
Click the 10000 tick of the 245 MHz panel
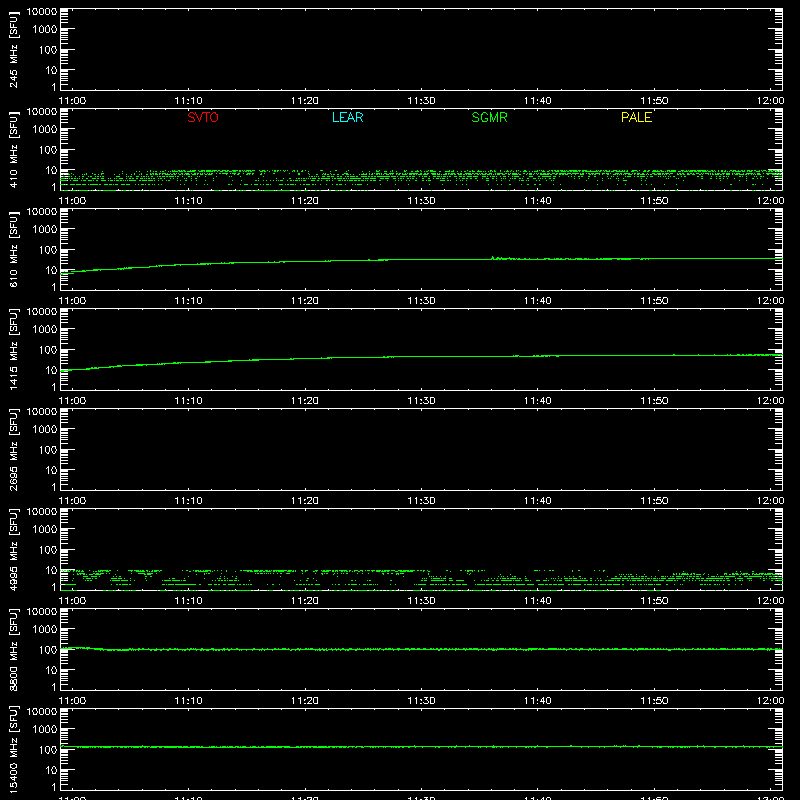[x=42, y=12]
